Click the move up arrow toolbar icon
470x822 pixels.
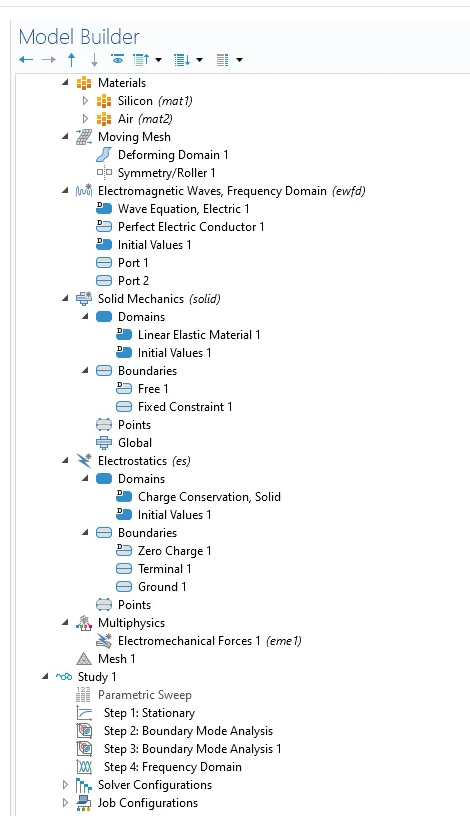coord(72,60)
